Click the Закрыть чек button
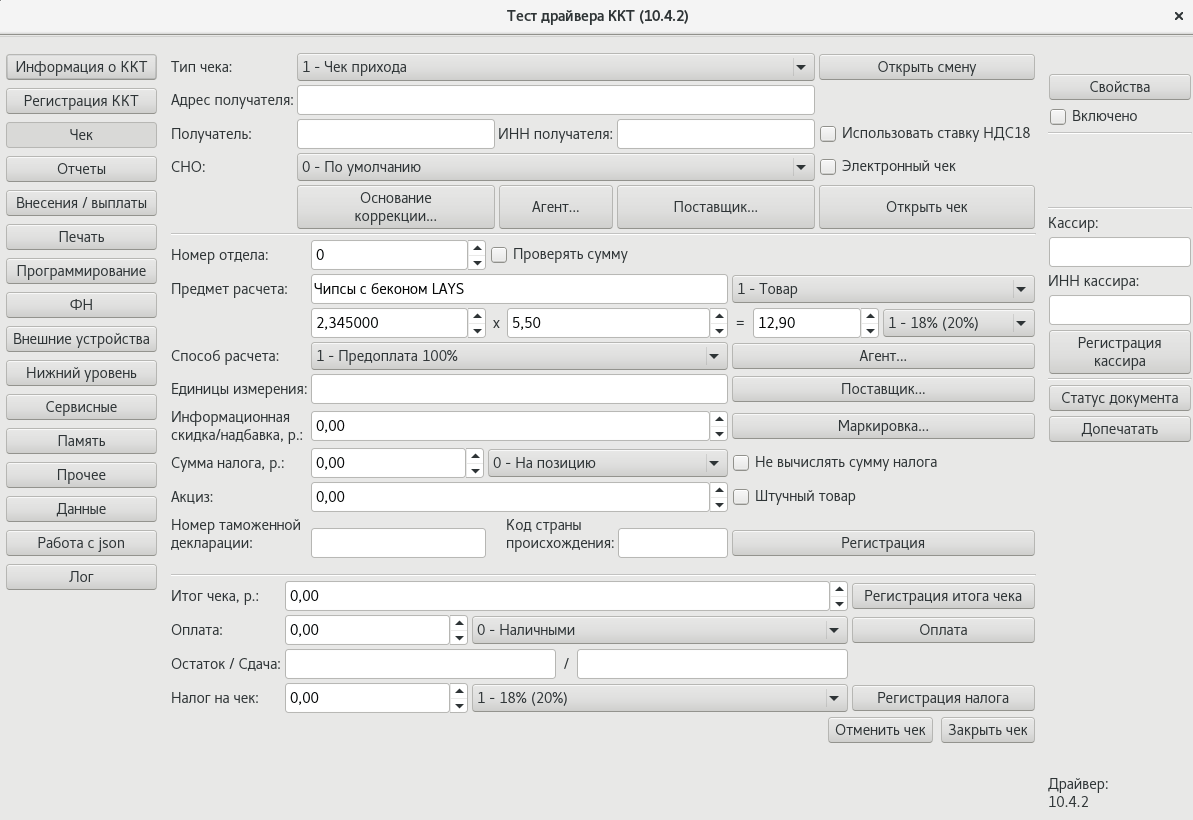The height and width of the screenshot is (820, 1193). click(987, 730)
